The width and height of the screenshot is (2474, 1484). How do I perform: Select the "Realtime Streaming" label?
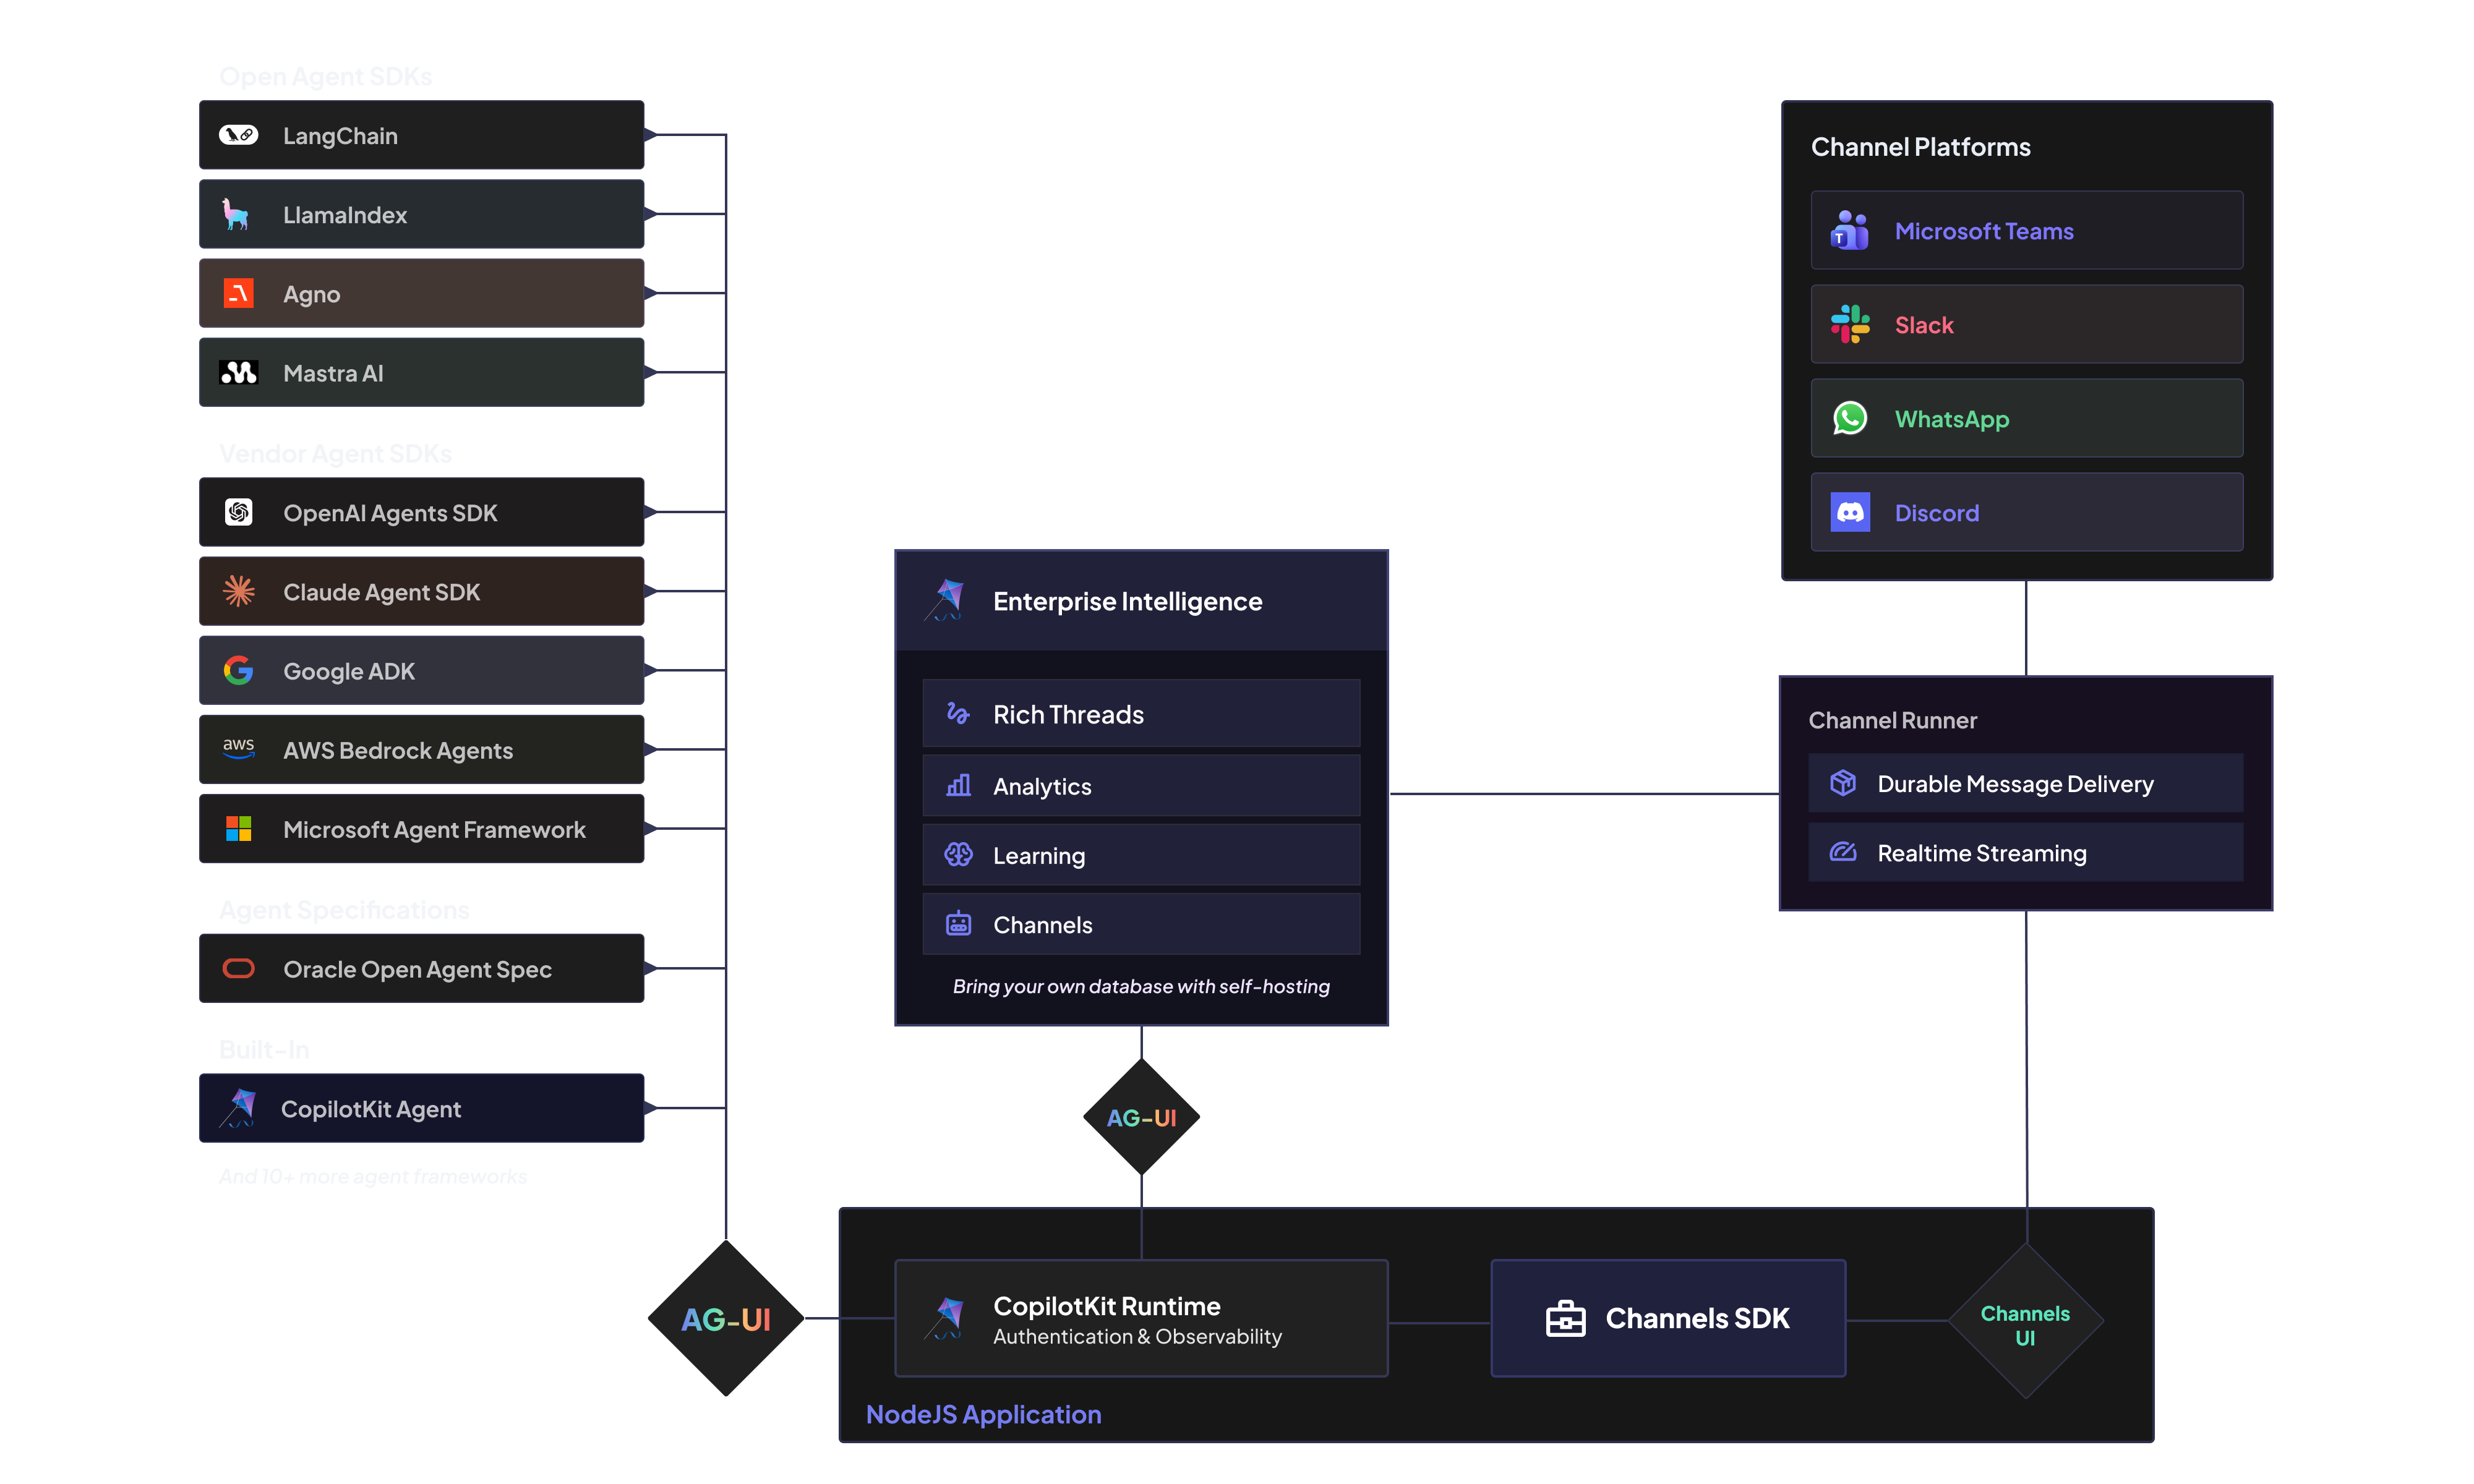(x=1982, y=853)
